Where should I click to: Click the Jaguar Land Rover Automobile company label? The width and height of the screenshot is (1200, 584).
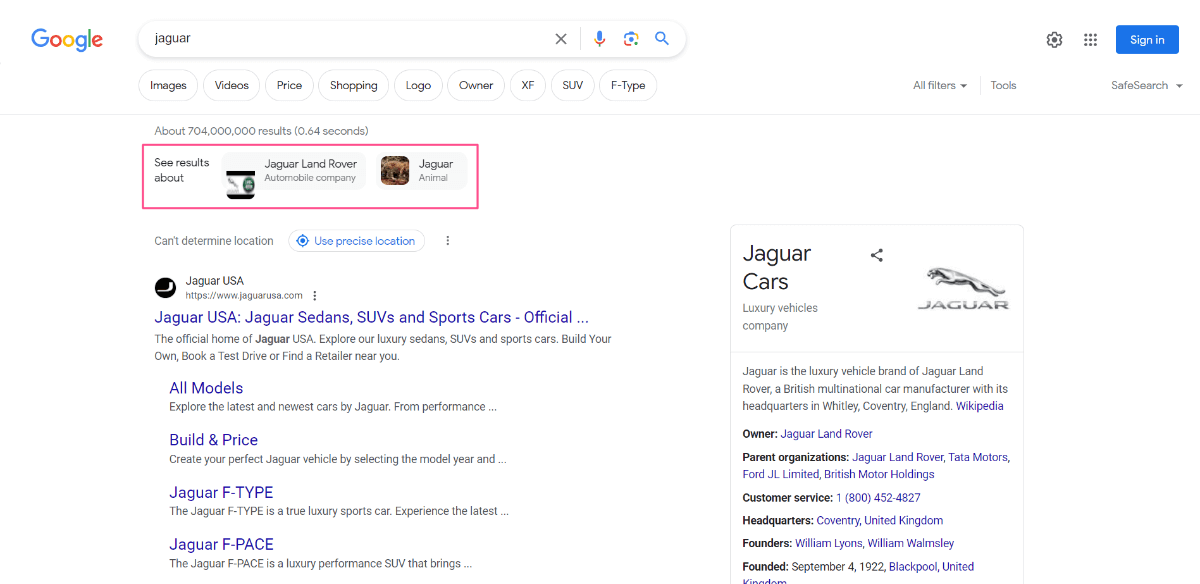(x=310, y=170)
